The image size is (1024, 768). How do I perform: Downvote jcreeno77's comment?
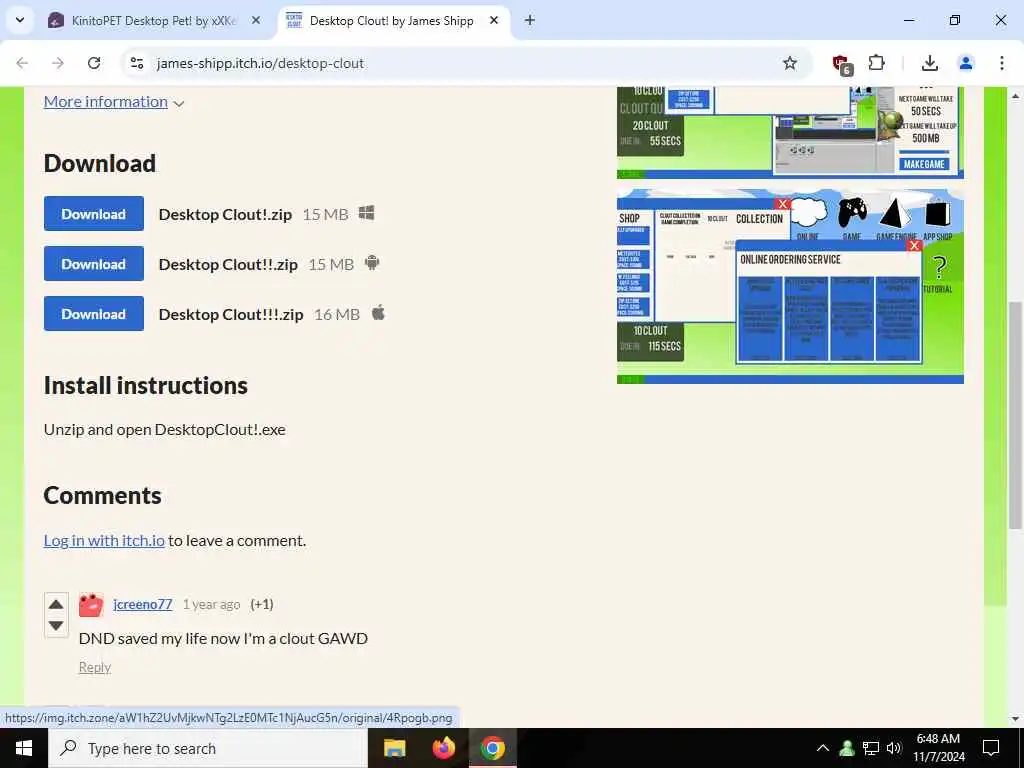click(x=56, y=626)
